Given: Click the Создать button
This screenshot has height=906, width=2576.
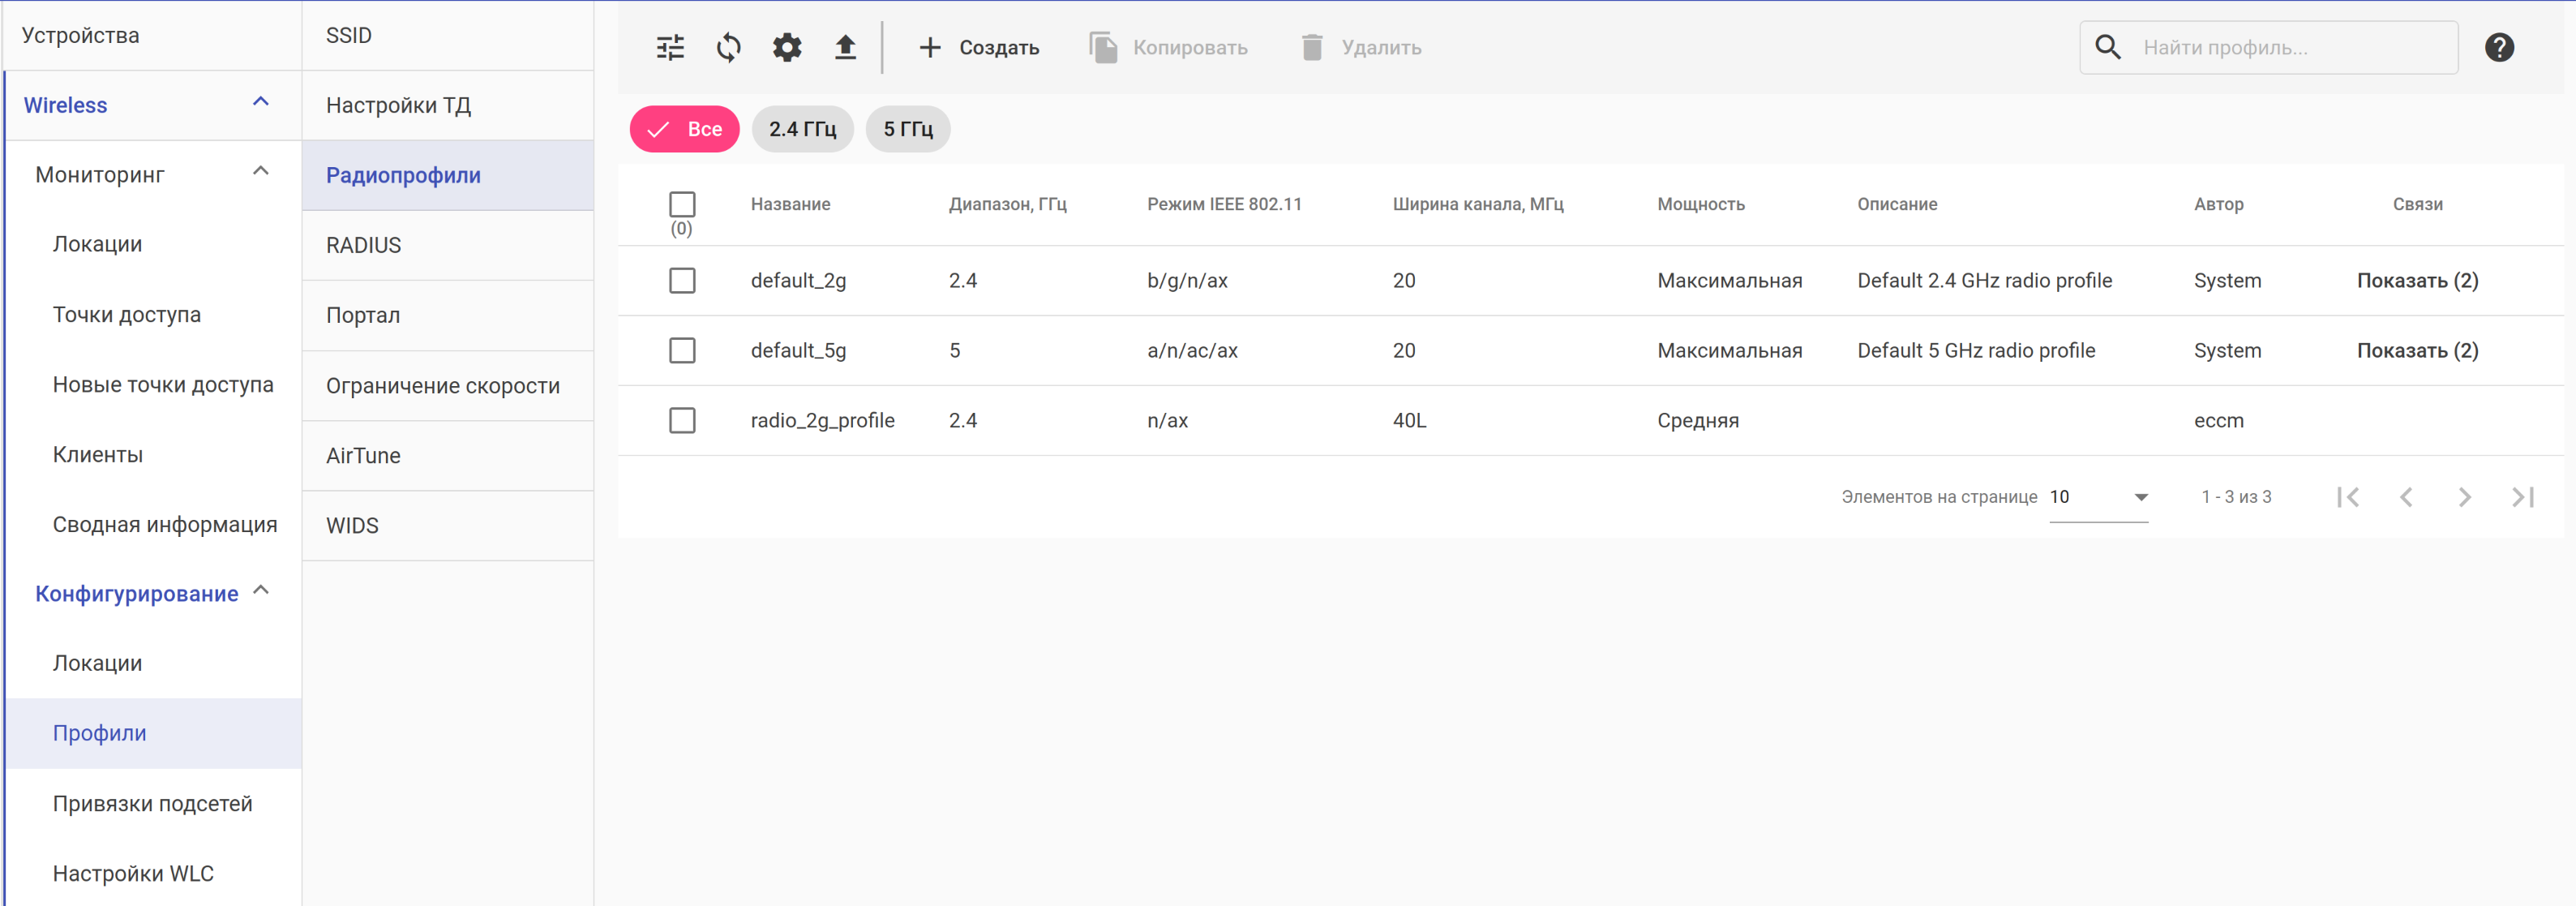Looking at the screenshot, I should tap(979, 47).
